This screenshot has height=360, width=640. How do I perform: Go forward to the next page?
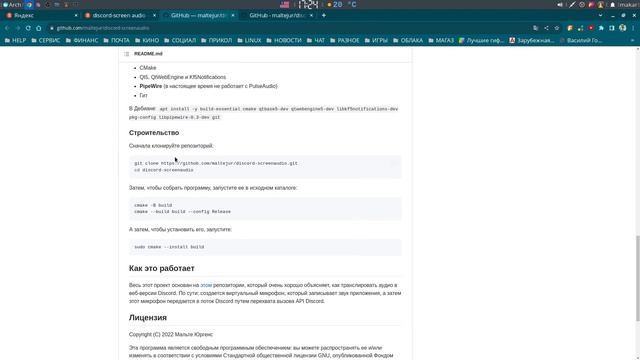point(18,28)
